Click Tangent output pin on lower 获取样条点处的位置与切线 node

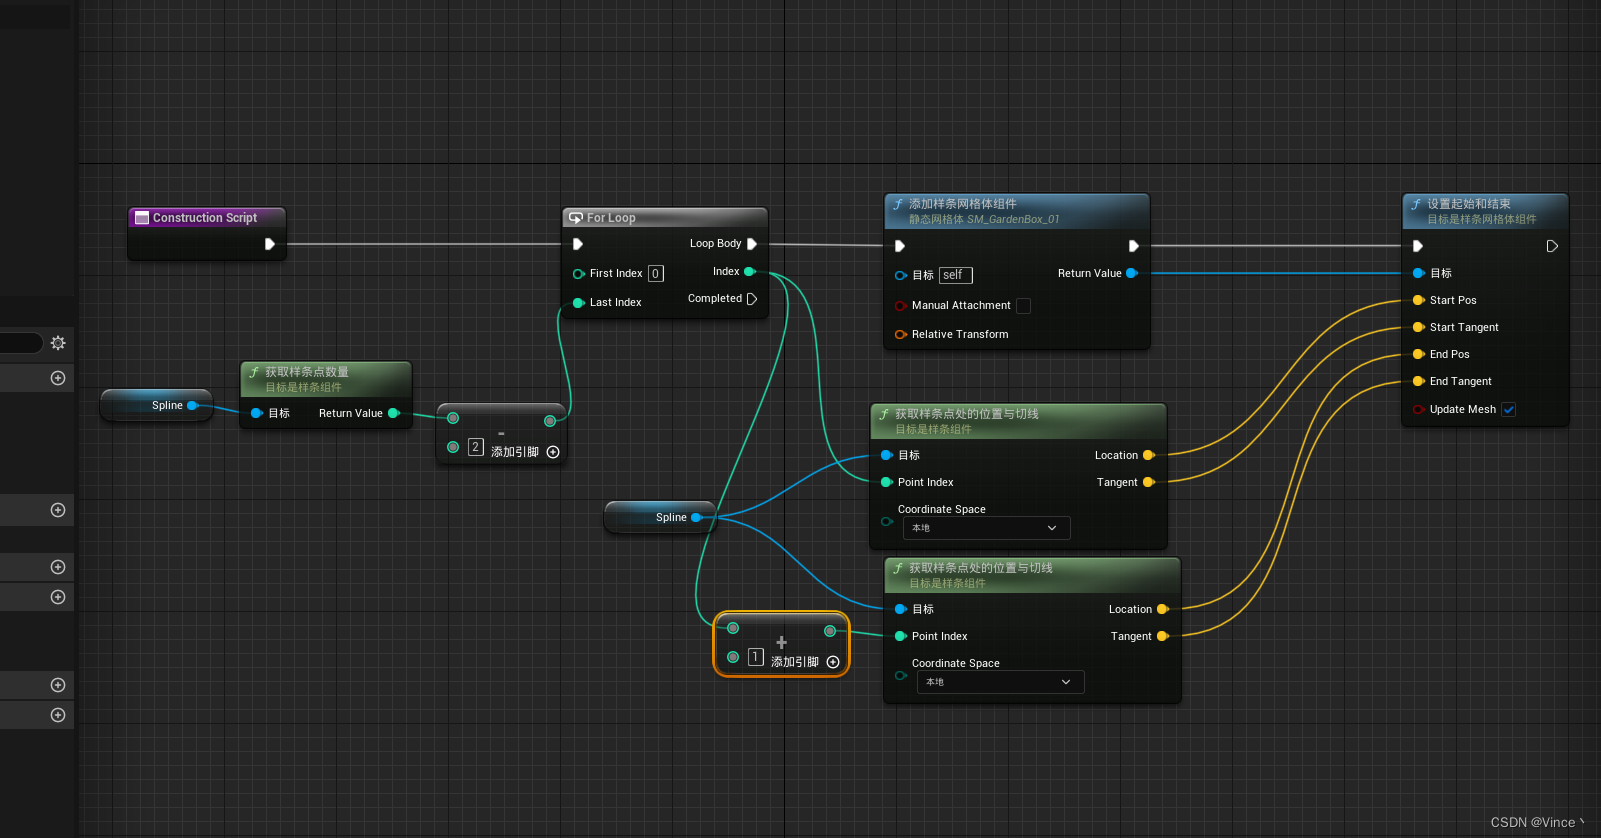coord(1163,636)
